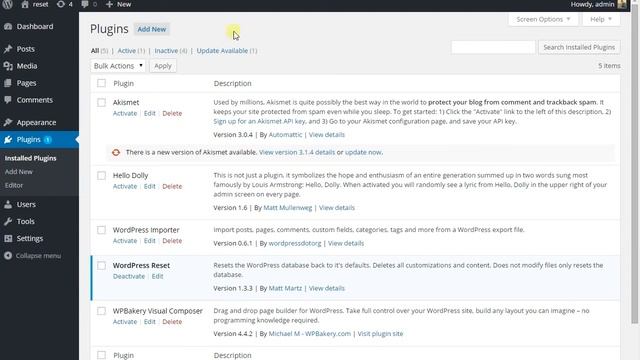Click the plus New icon in admin bar
Screen dimensions: 640x360
click(109, 4)
